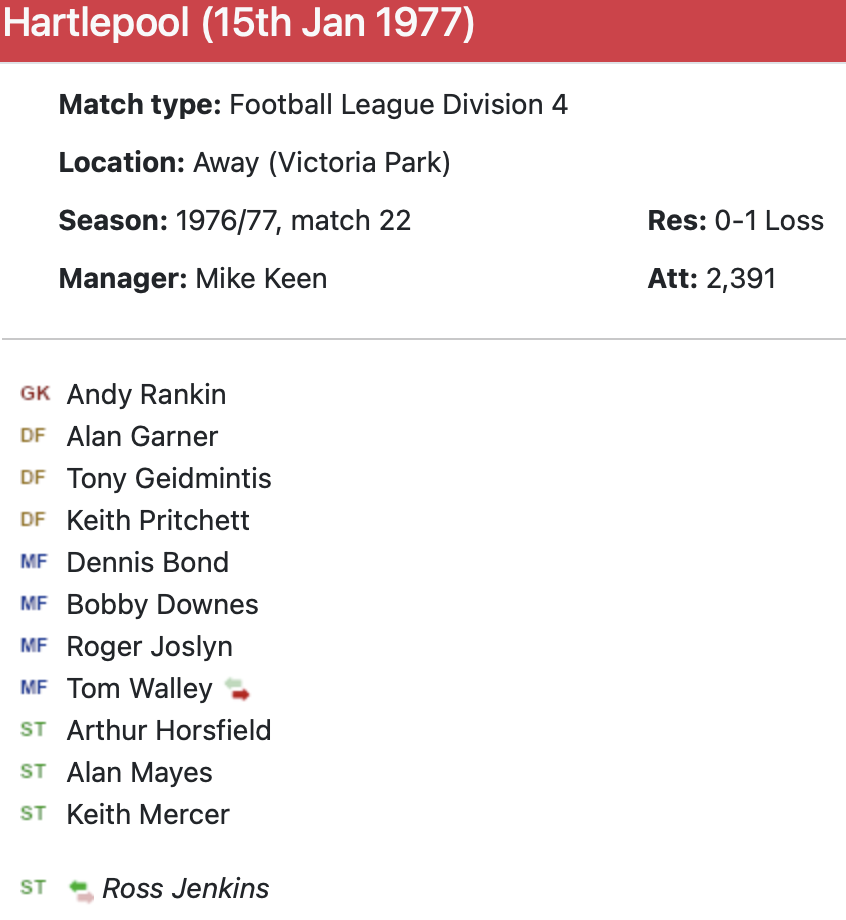Open player Bobby Downes

pyautogui.click(x=162, y=604)
